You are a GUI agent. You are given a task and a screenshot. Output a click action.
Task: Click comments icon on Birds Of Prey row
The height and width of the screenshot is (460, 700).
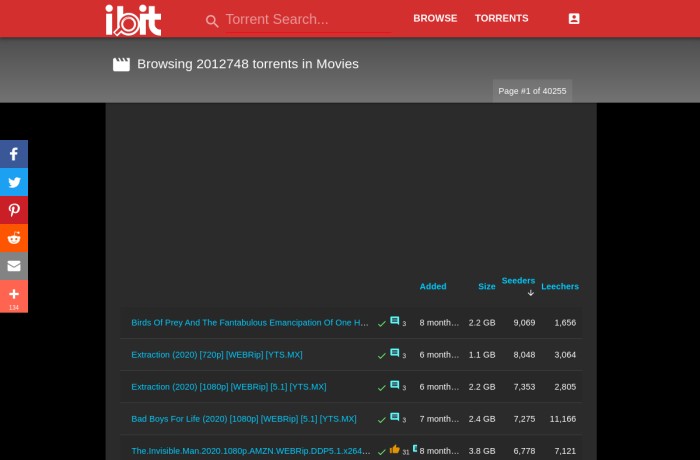coord(395,321)
